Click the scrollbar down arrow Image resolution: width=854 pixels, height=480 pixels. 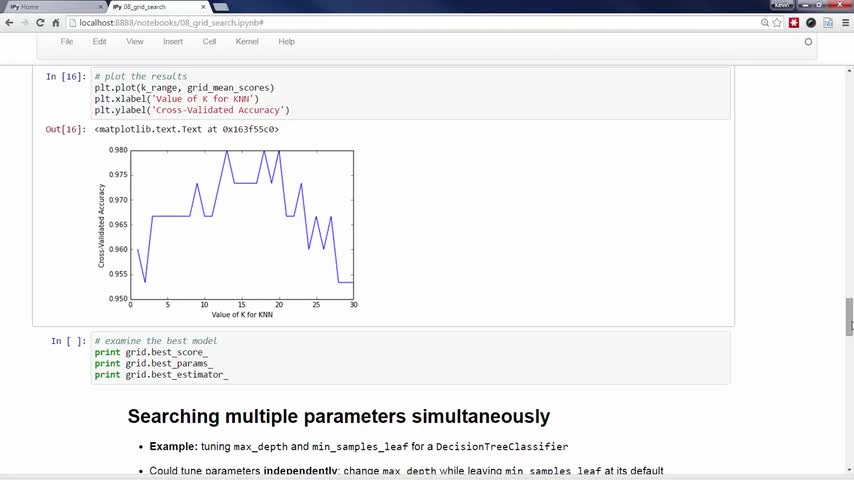(x=849, y=470)
